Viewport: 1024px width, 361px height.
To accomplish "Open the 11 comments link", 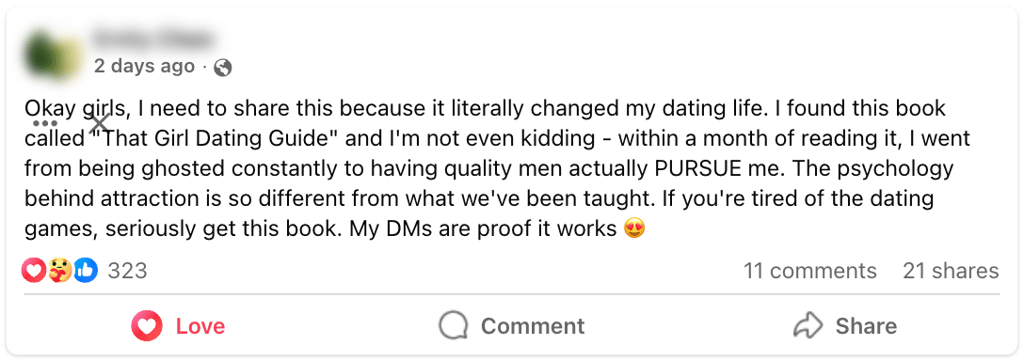I will (x=810, y=270).
